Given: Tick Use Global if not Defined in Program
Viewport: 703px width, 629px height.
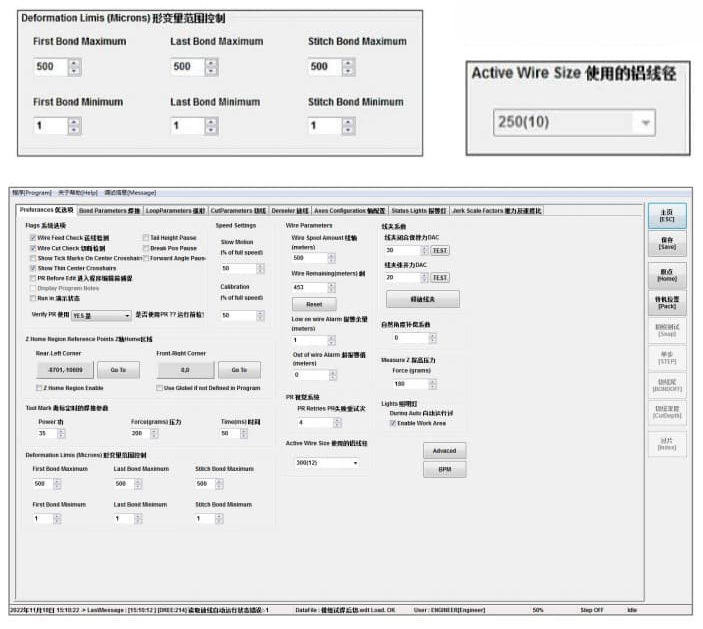Looking at the screenshot, I should point(159,388).
